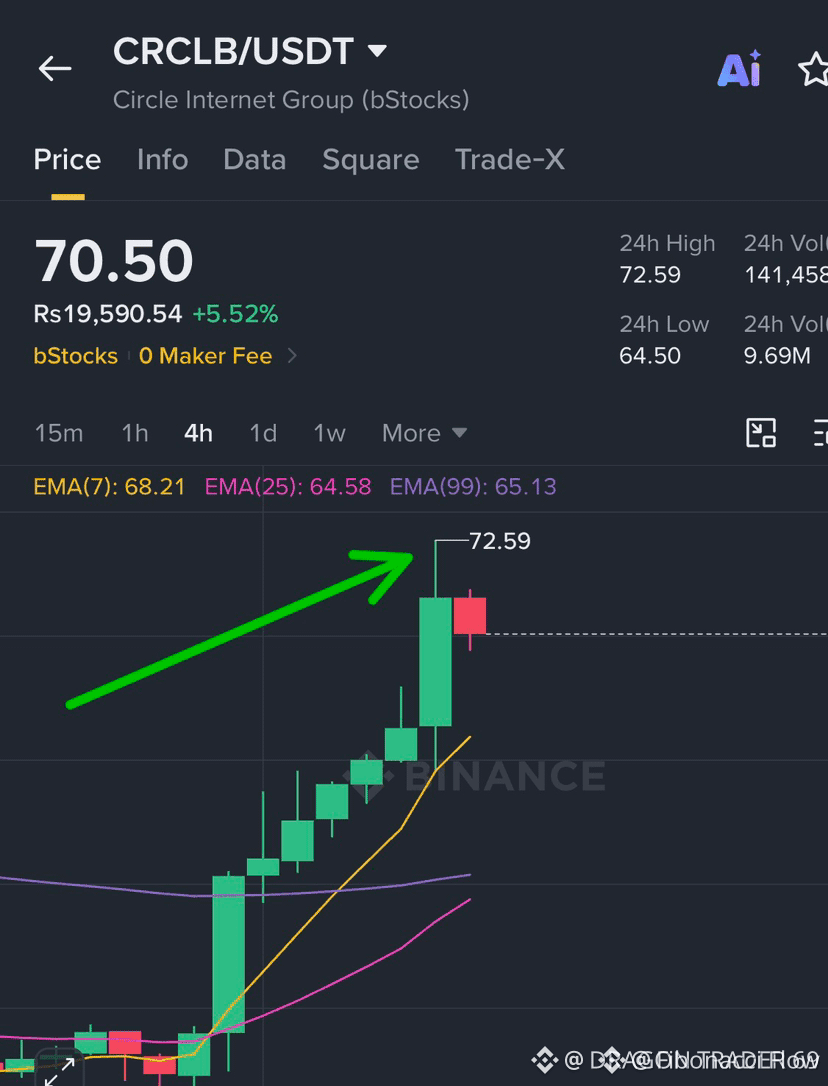Select the 15m timeframe

(59, 434)
